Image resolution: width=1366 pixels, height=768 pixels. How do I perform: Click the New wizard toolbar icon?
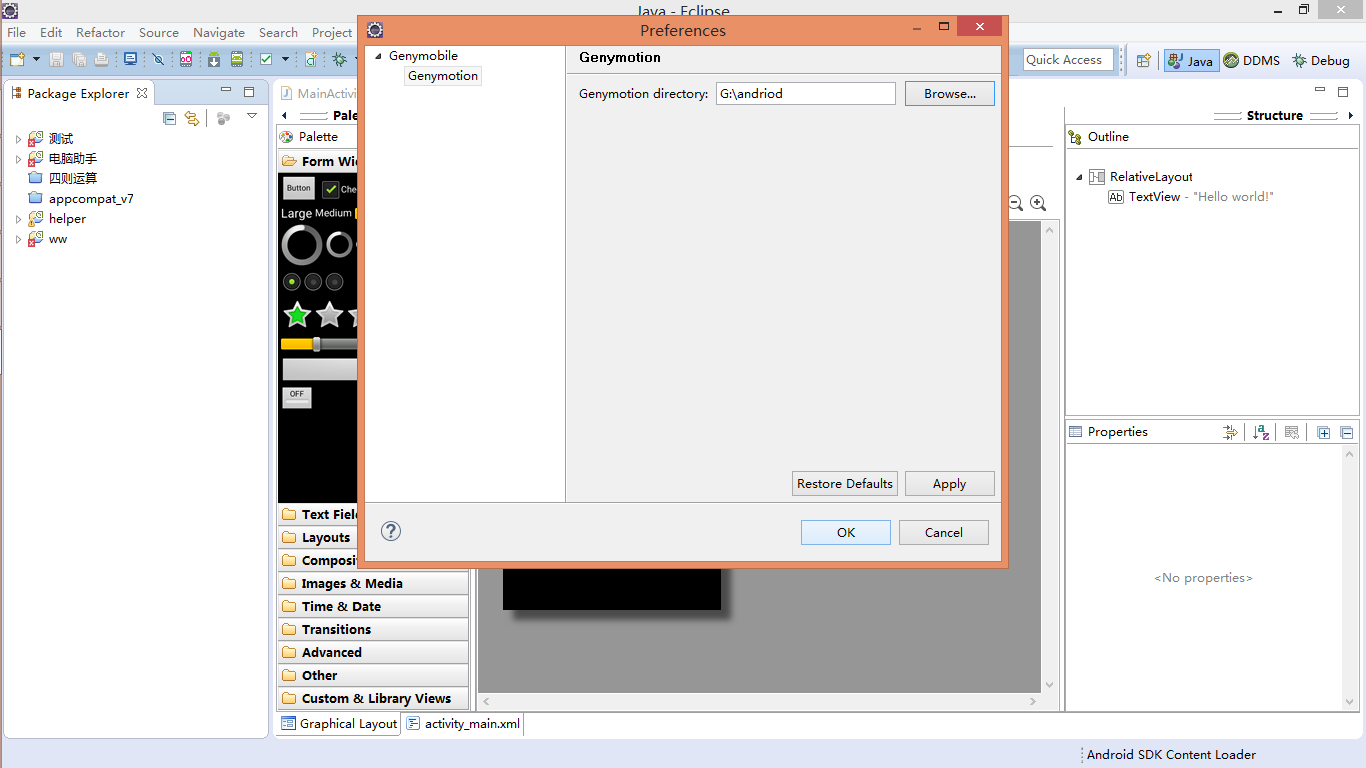tap(17, 60)
